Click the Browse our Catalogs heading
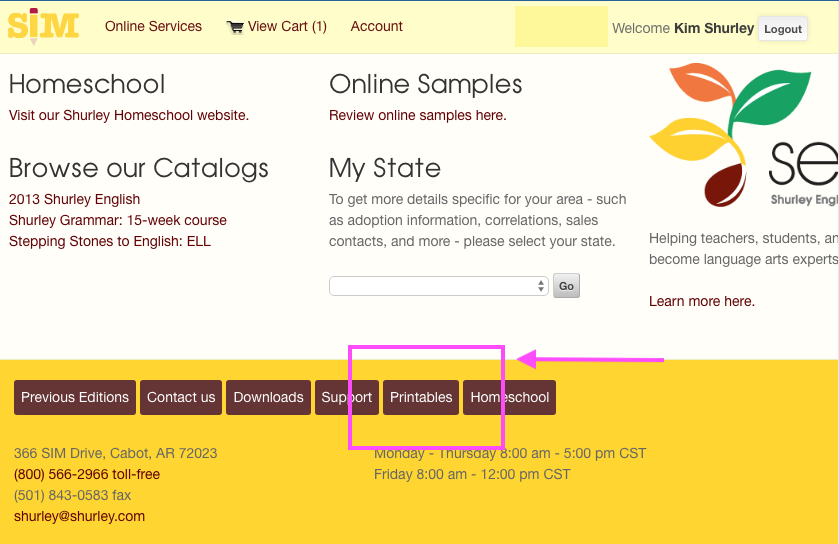Viewport: 839px width, 544px height. coord(139,168)
